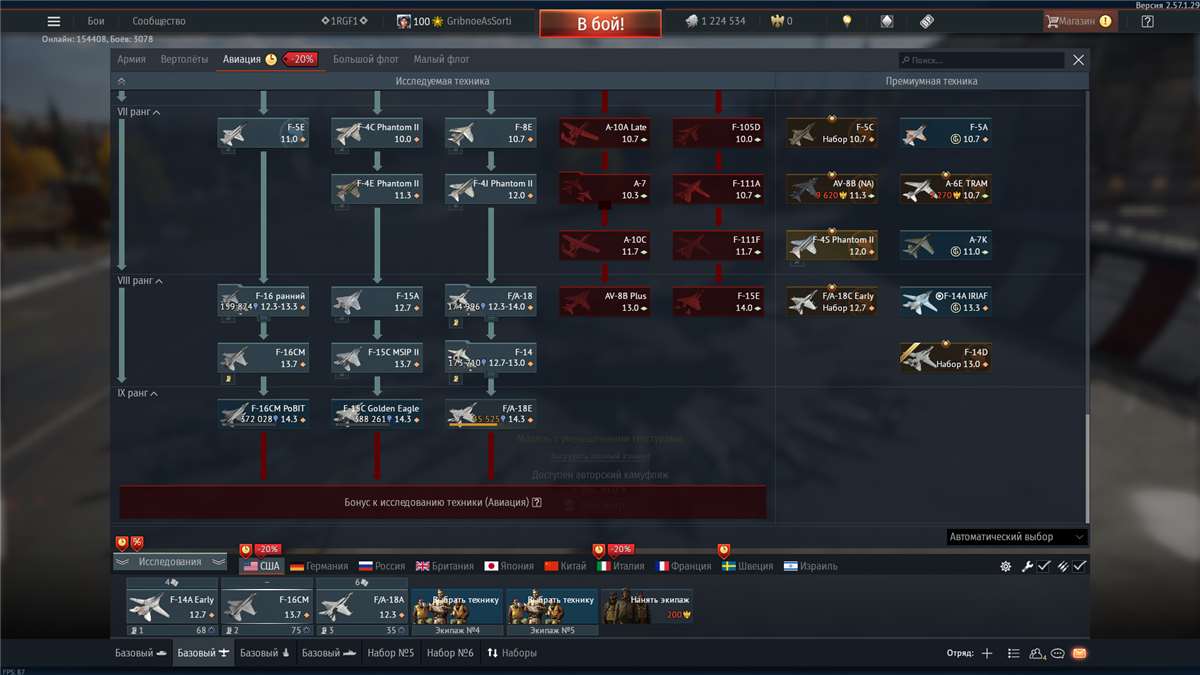Open the contacts icon at bottom right
1200x675 pixels.
(1037, 653)
